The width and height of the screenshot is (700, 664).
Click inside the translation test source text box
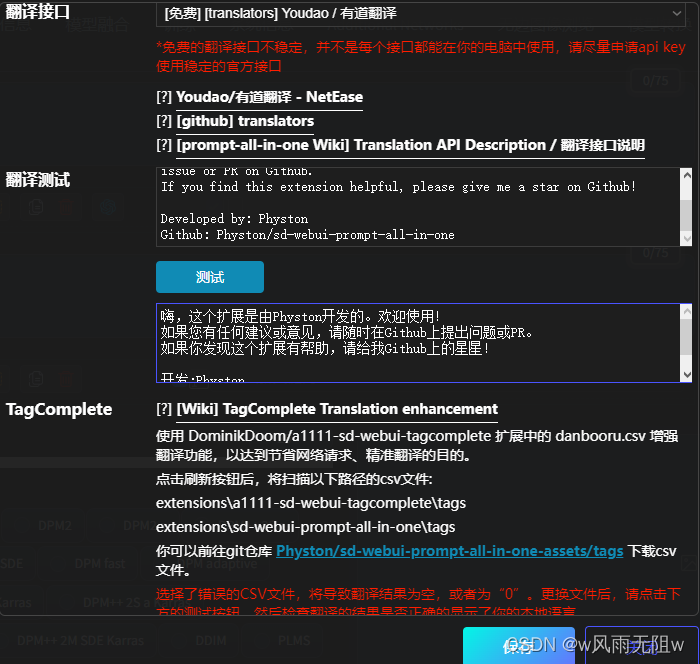click(418, 207)
